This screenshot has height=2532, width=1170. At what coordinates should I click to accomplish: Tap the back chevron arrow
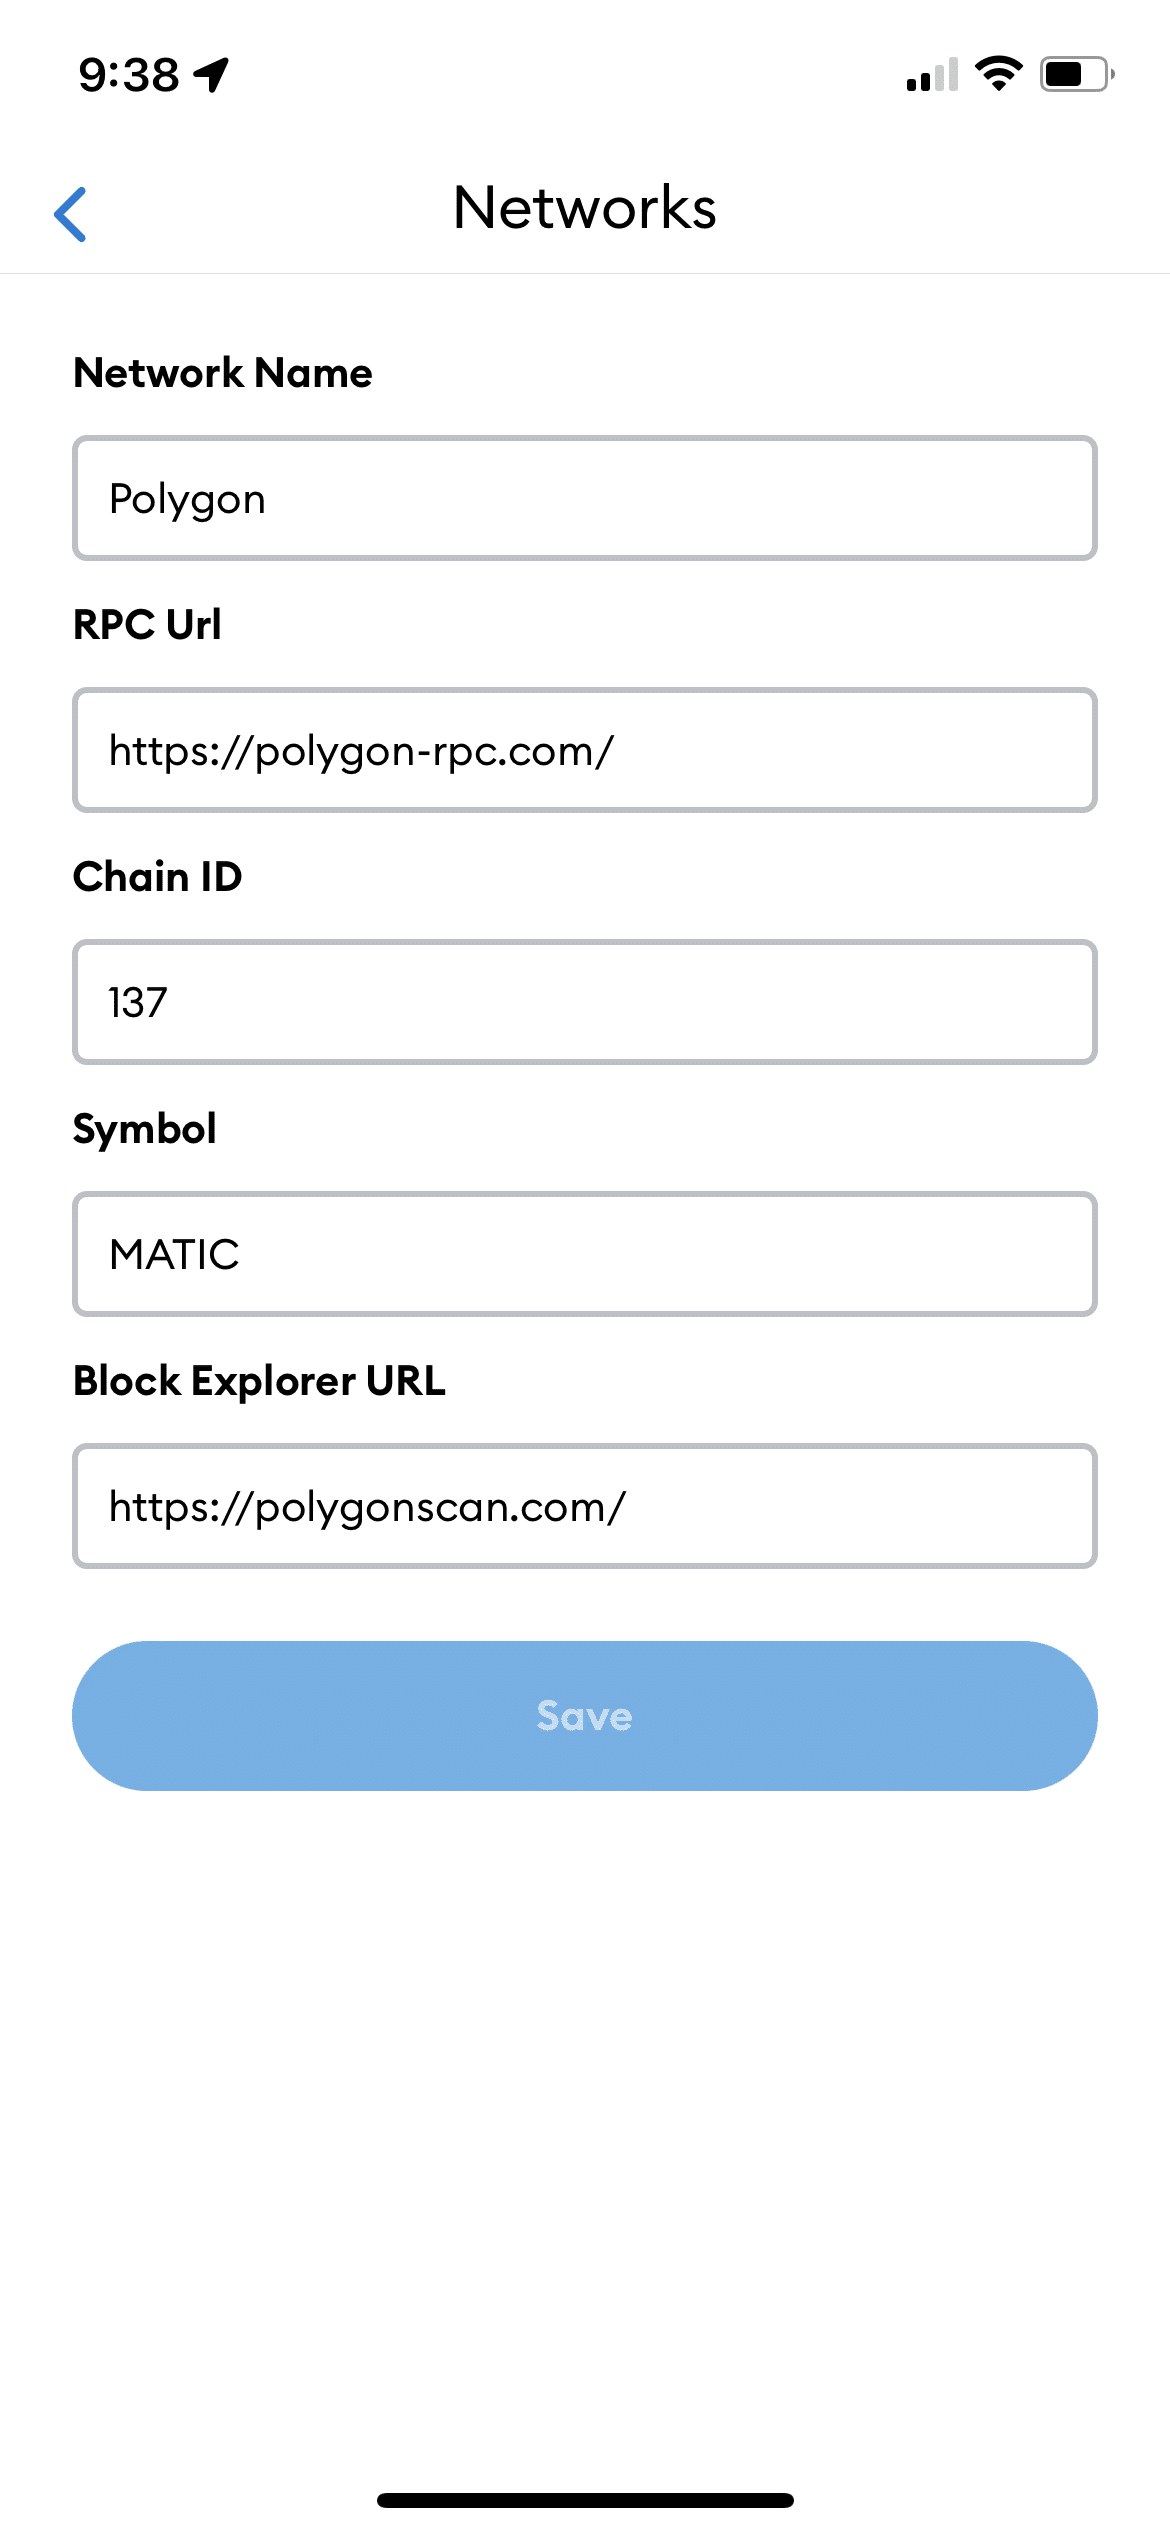pos(70,214)
